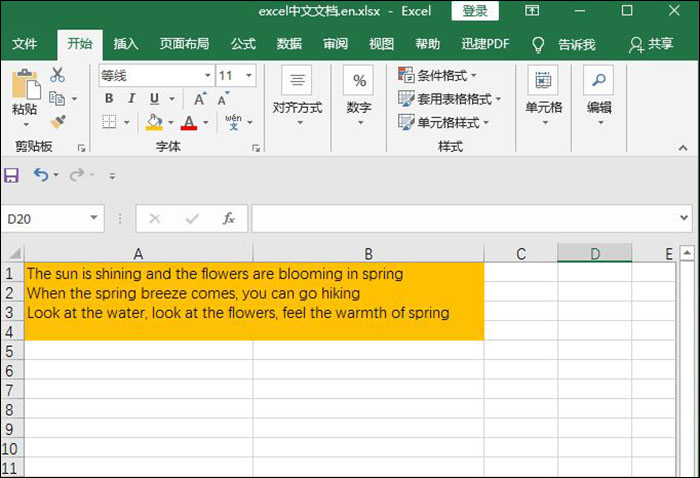Click the yellow fill color swatch
The width and height of the screenshot is (700, 478).
(153, 122)
